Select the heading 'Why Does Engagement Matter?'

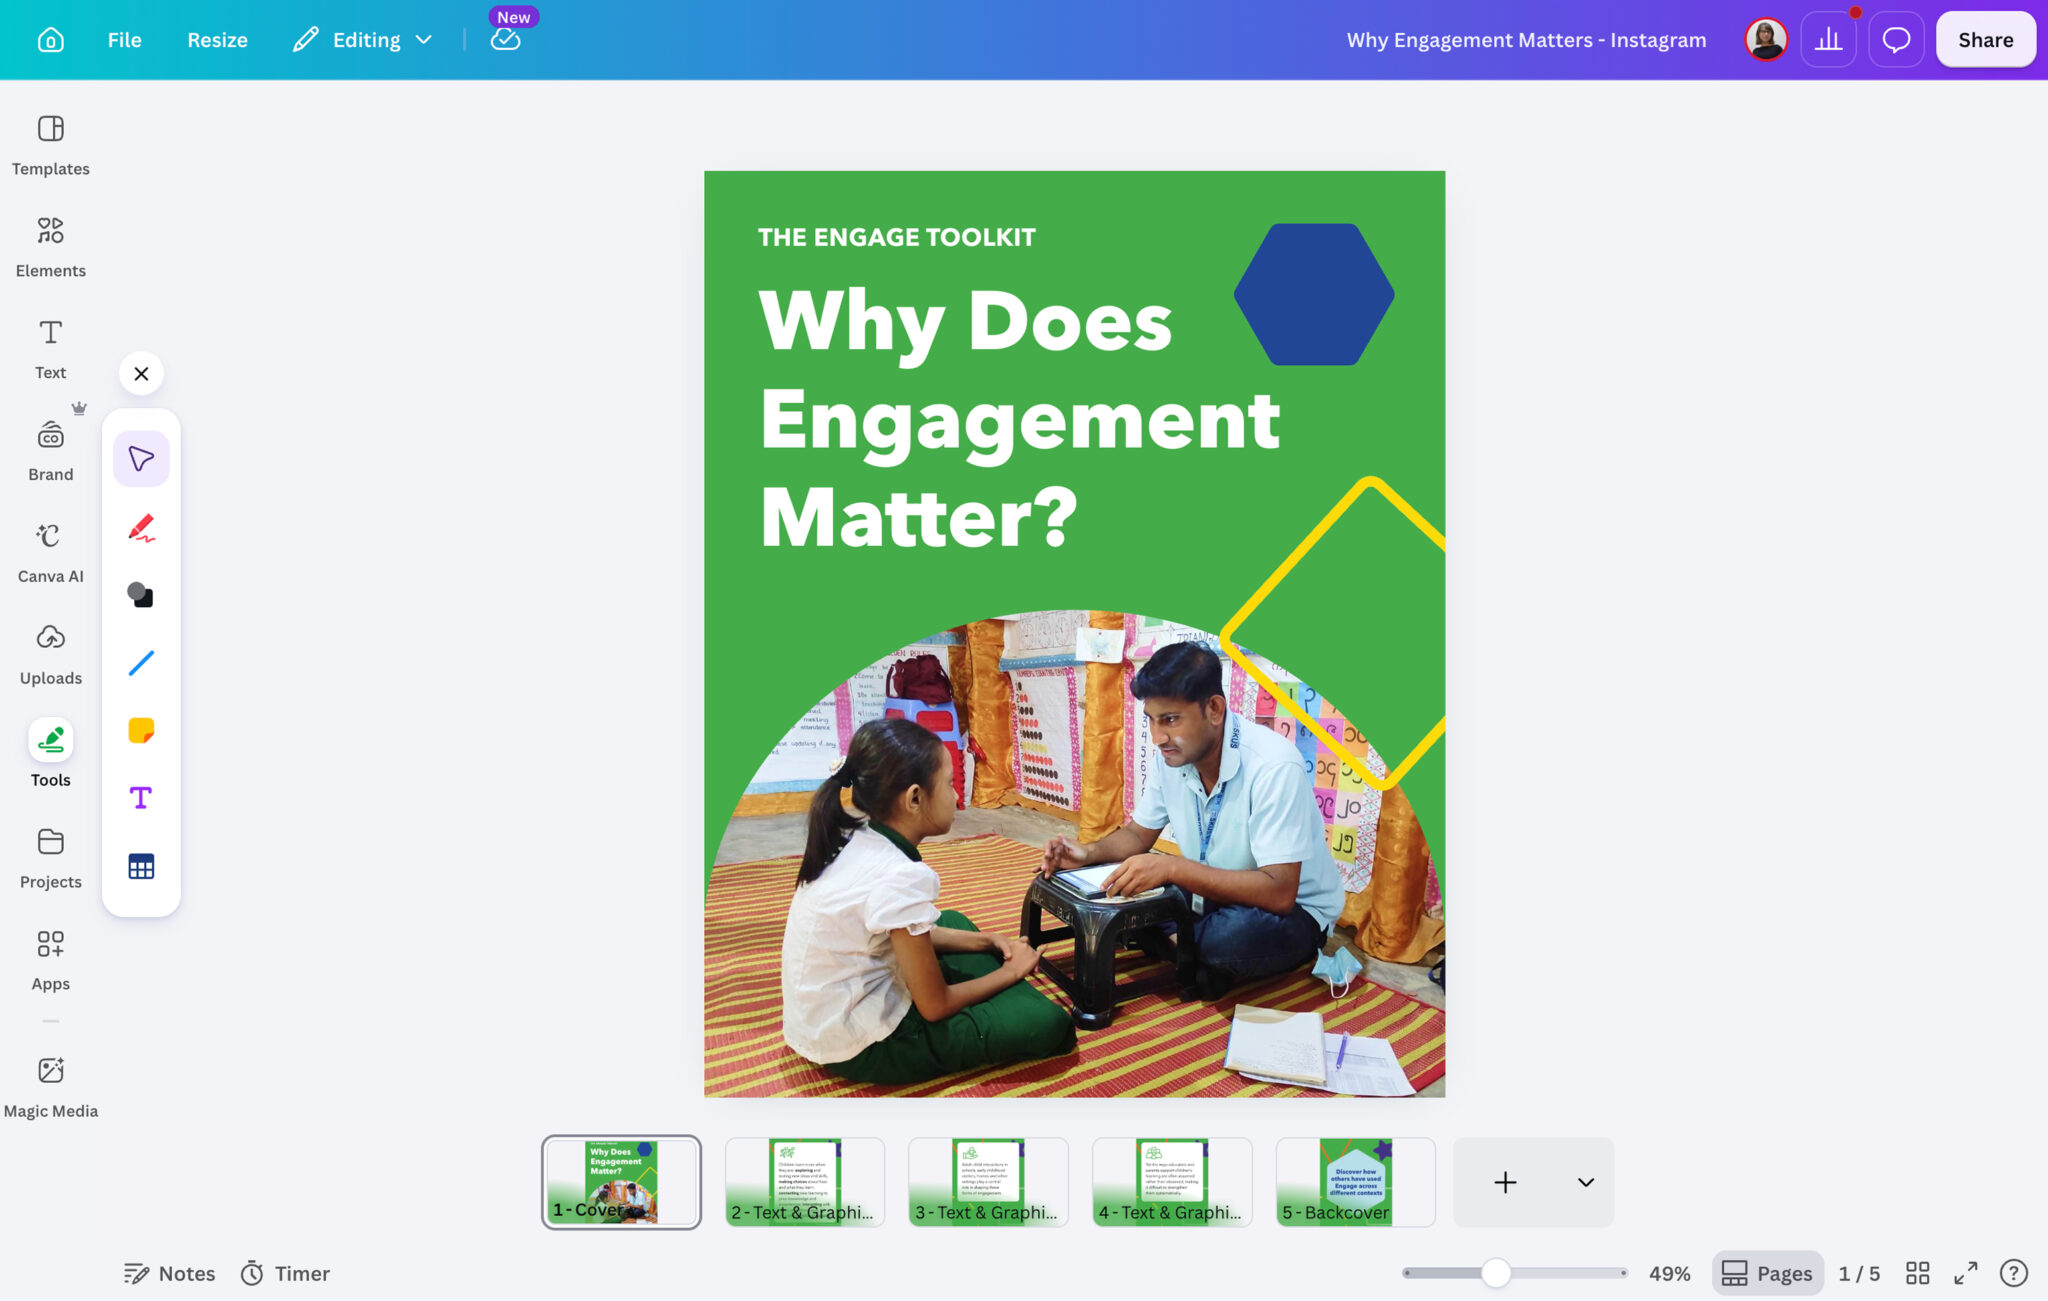pyautogui.click(x=1019, y=418)
